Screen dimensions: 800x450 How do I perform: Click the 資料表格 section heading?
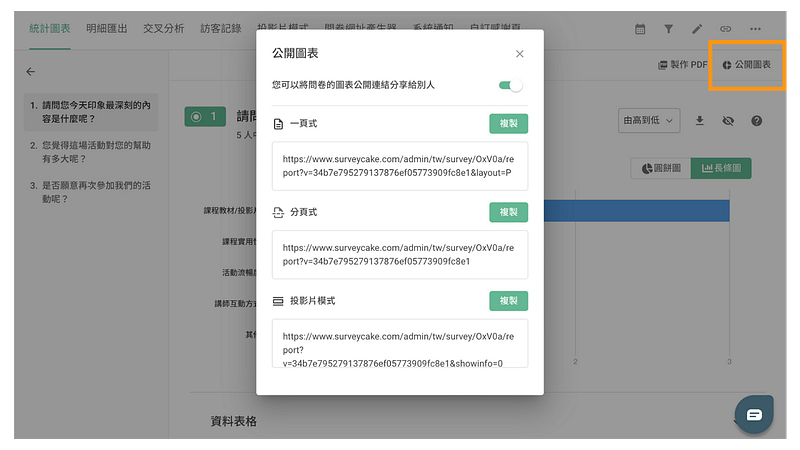pyautogui.click(x=234, y=421)
